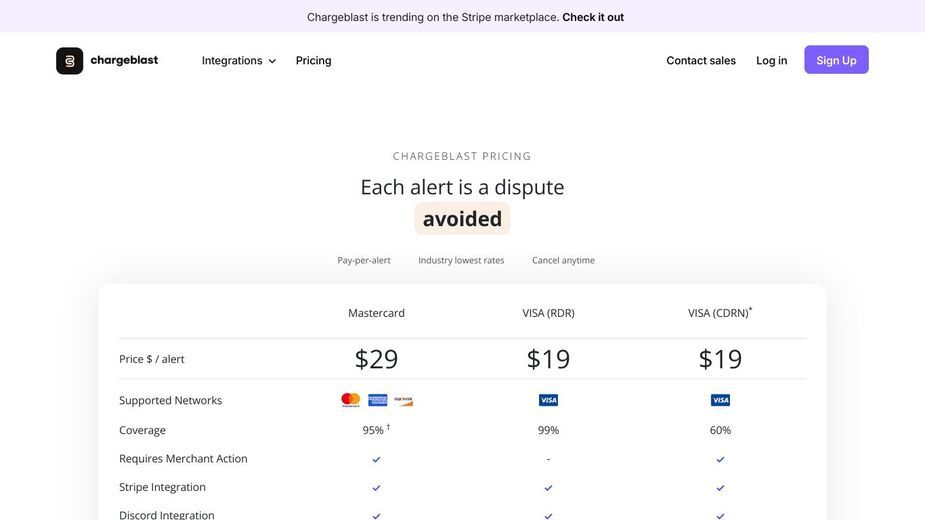Click Mastercard's Stripe Integration checkmark
925x520 pixels.
click(376, 488)
